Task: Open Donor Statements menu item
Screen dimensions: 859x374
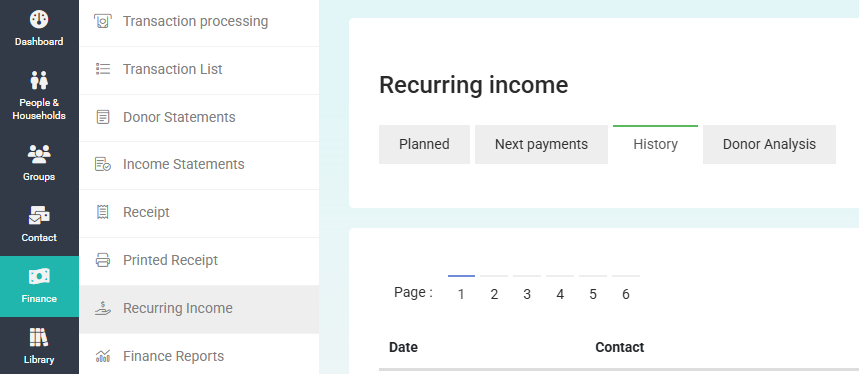Action: click(199, 117)
